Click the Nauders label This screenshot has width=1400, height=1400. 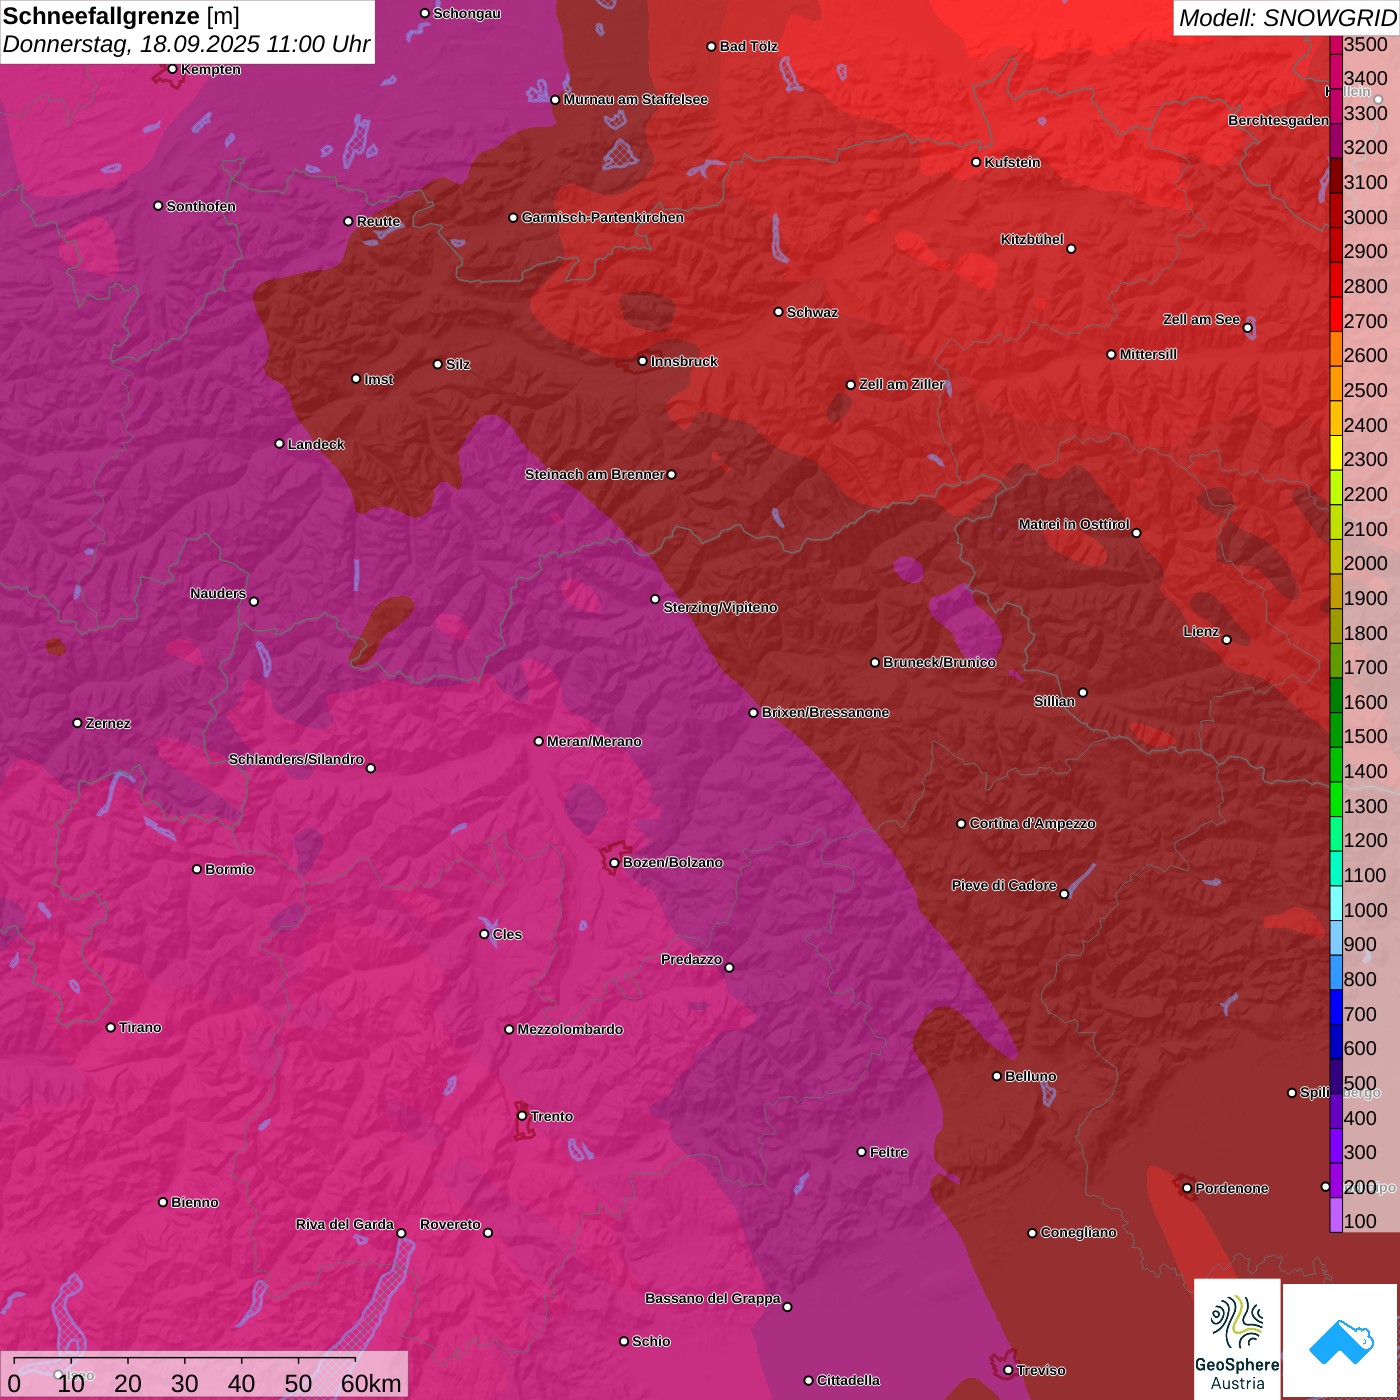218,593
